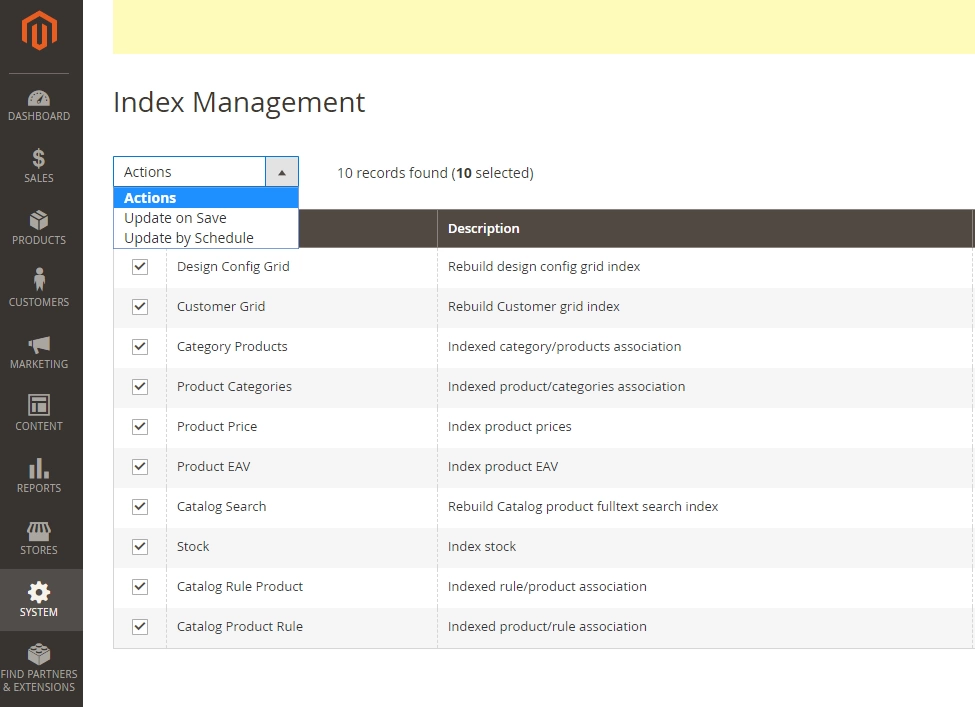
Task: Uncheck the Catalog Rule Product checkbox
Action: point(140,586)
